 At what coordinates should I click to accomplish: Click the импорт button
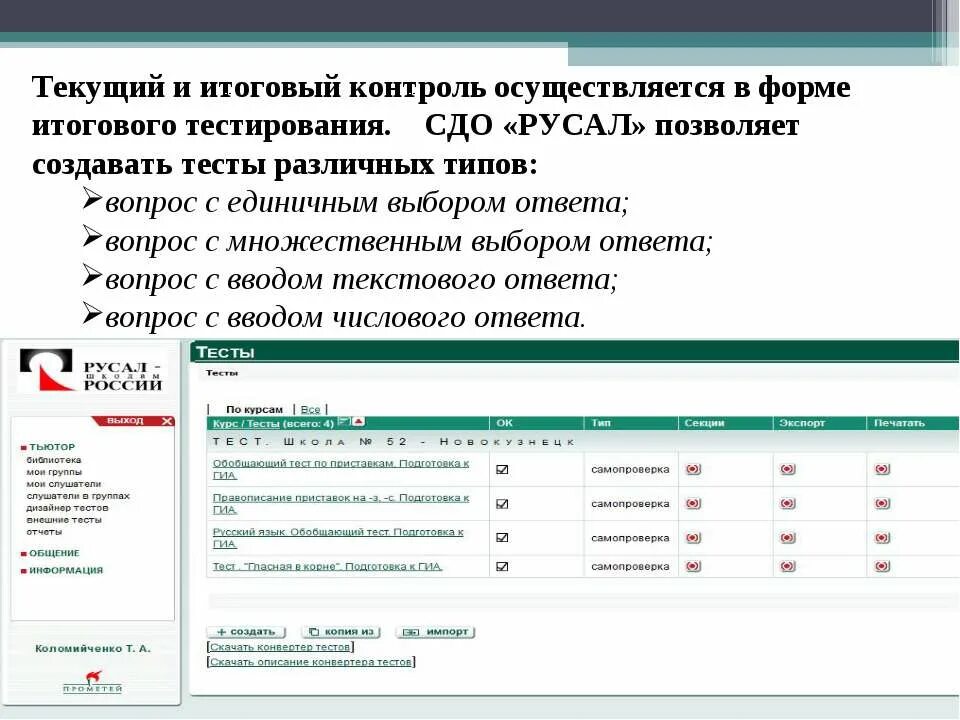[435, 631]
